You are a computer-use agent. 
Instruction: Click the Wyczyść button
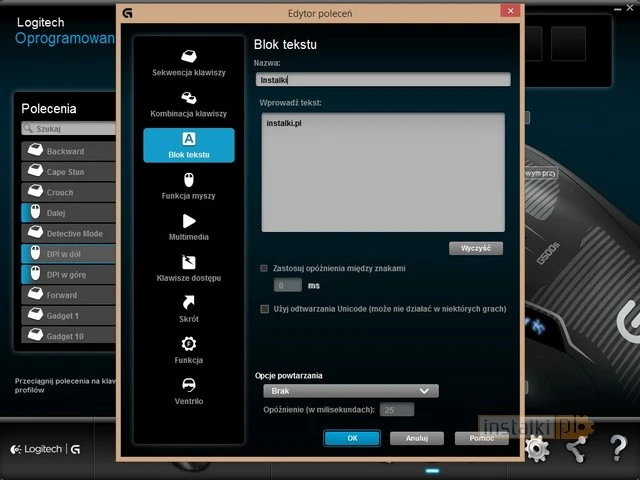tap(476, 248)
